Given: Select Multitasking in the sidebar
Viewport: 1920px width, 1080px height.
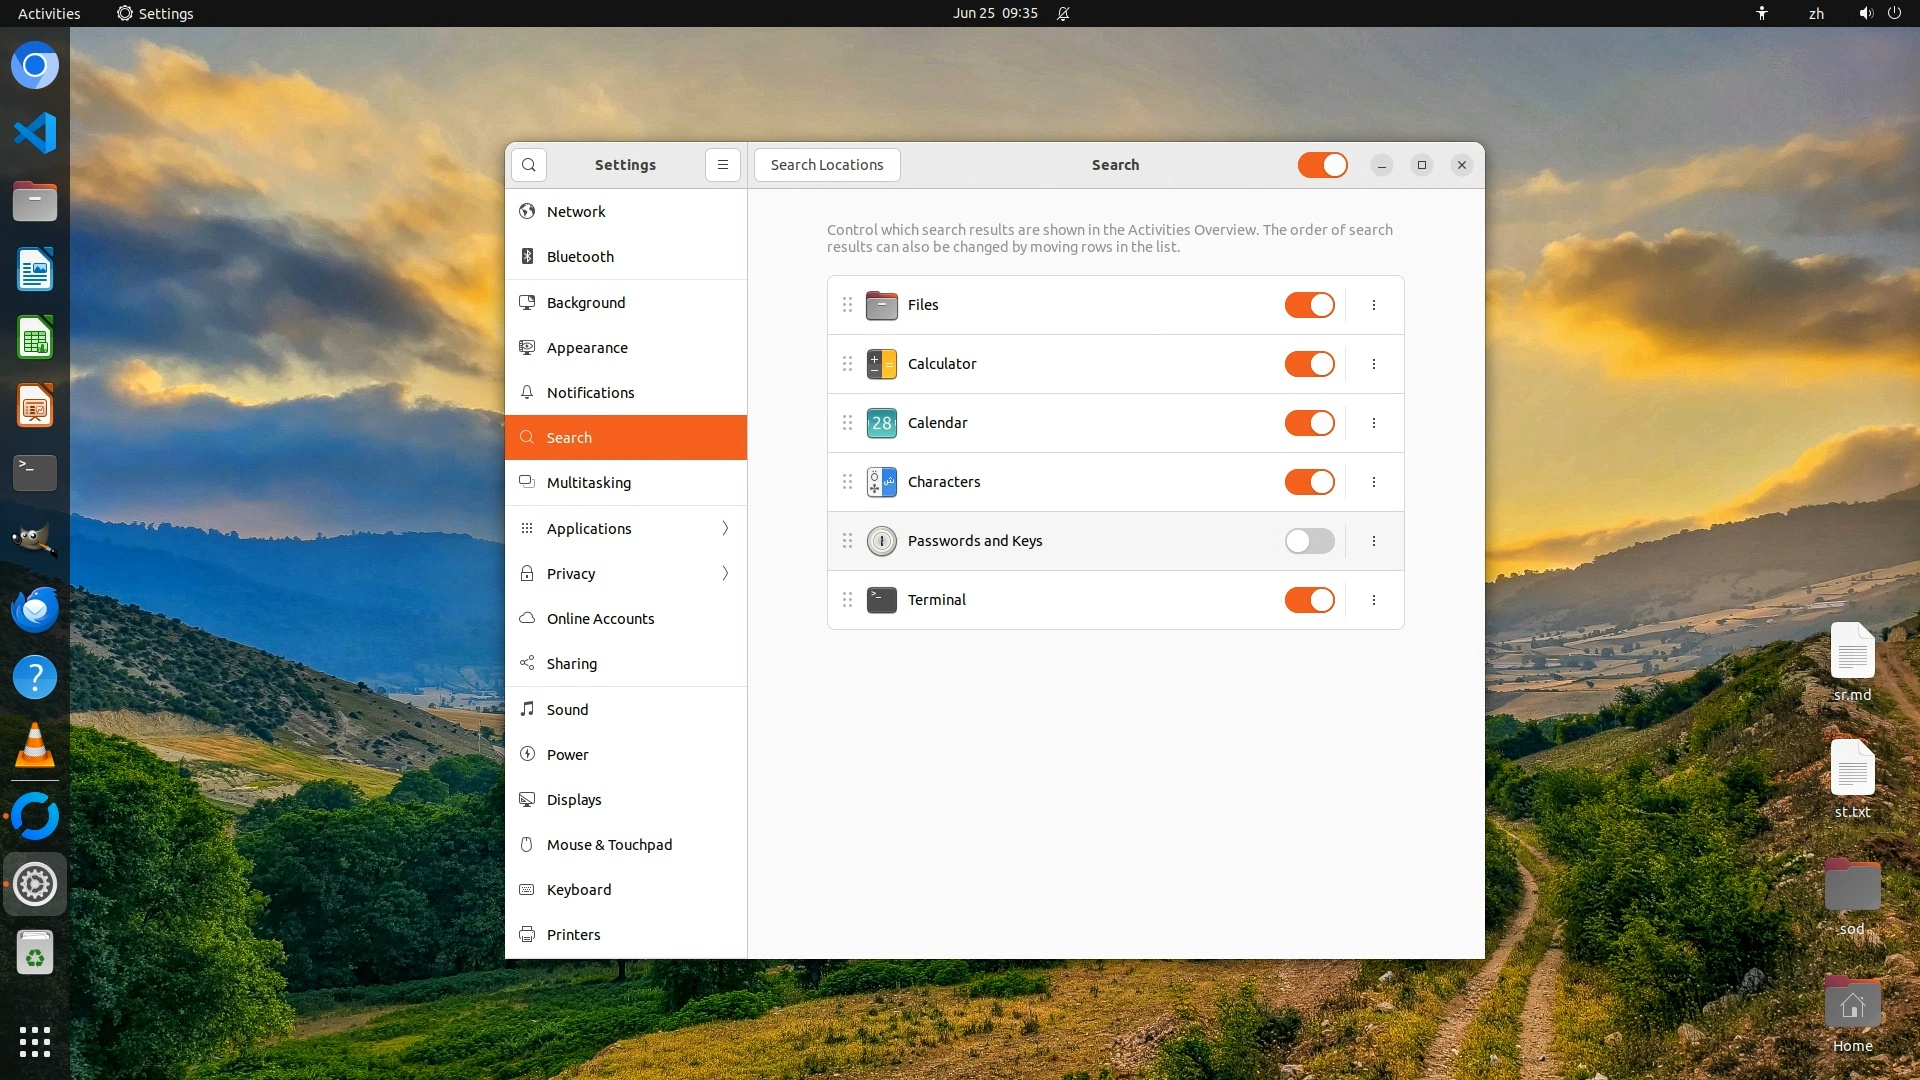Looking at the screenshot, I should tap(588, 483).
